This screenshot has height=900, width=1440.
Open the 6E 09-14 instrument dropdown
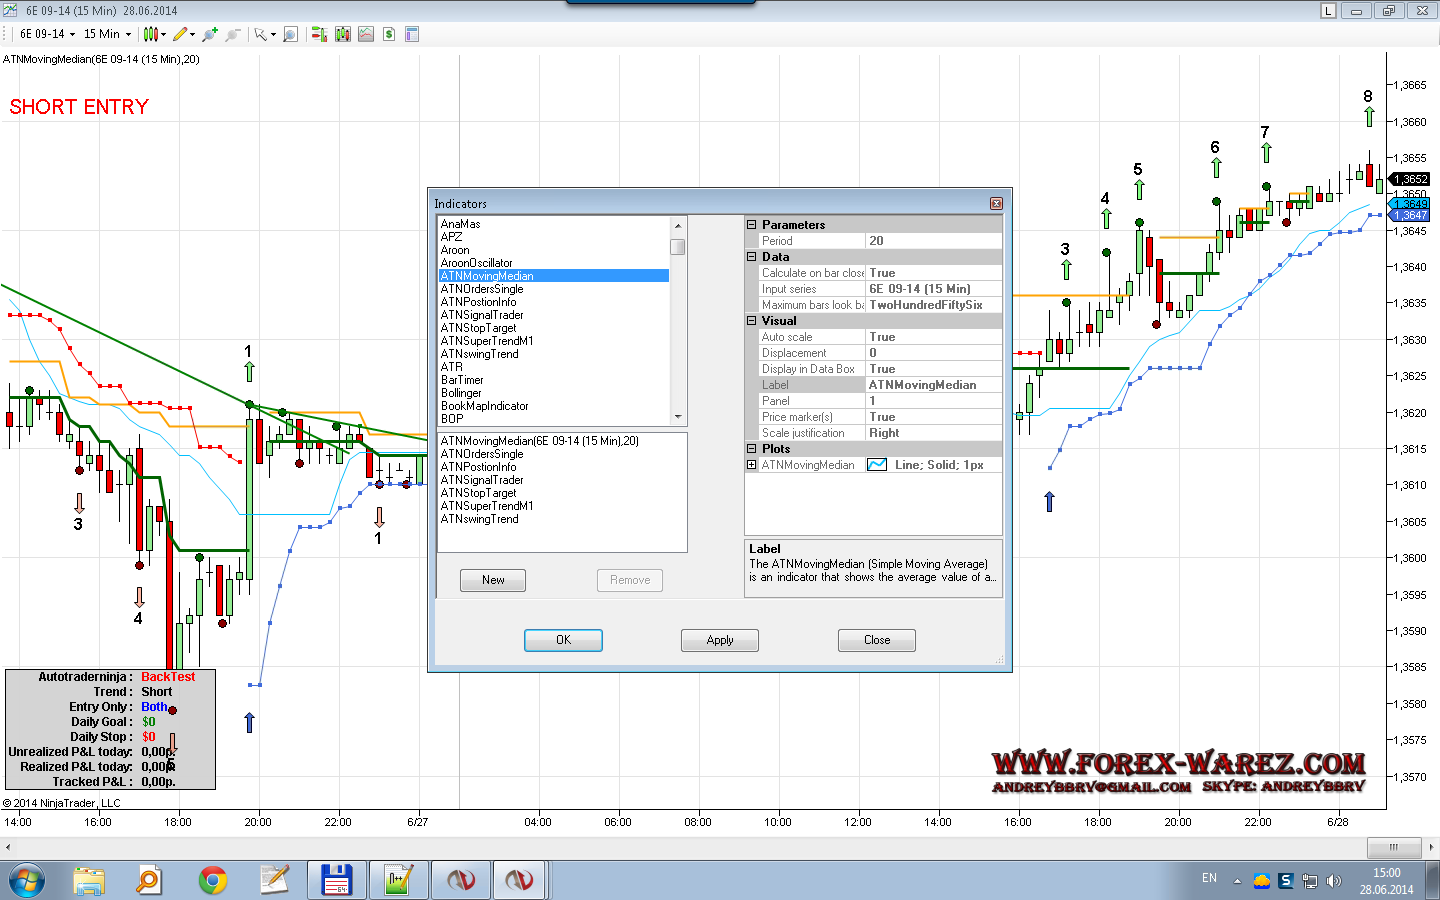pos(47,34)
